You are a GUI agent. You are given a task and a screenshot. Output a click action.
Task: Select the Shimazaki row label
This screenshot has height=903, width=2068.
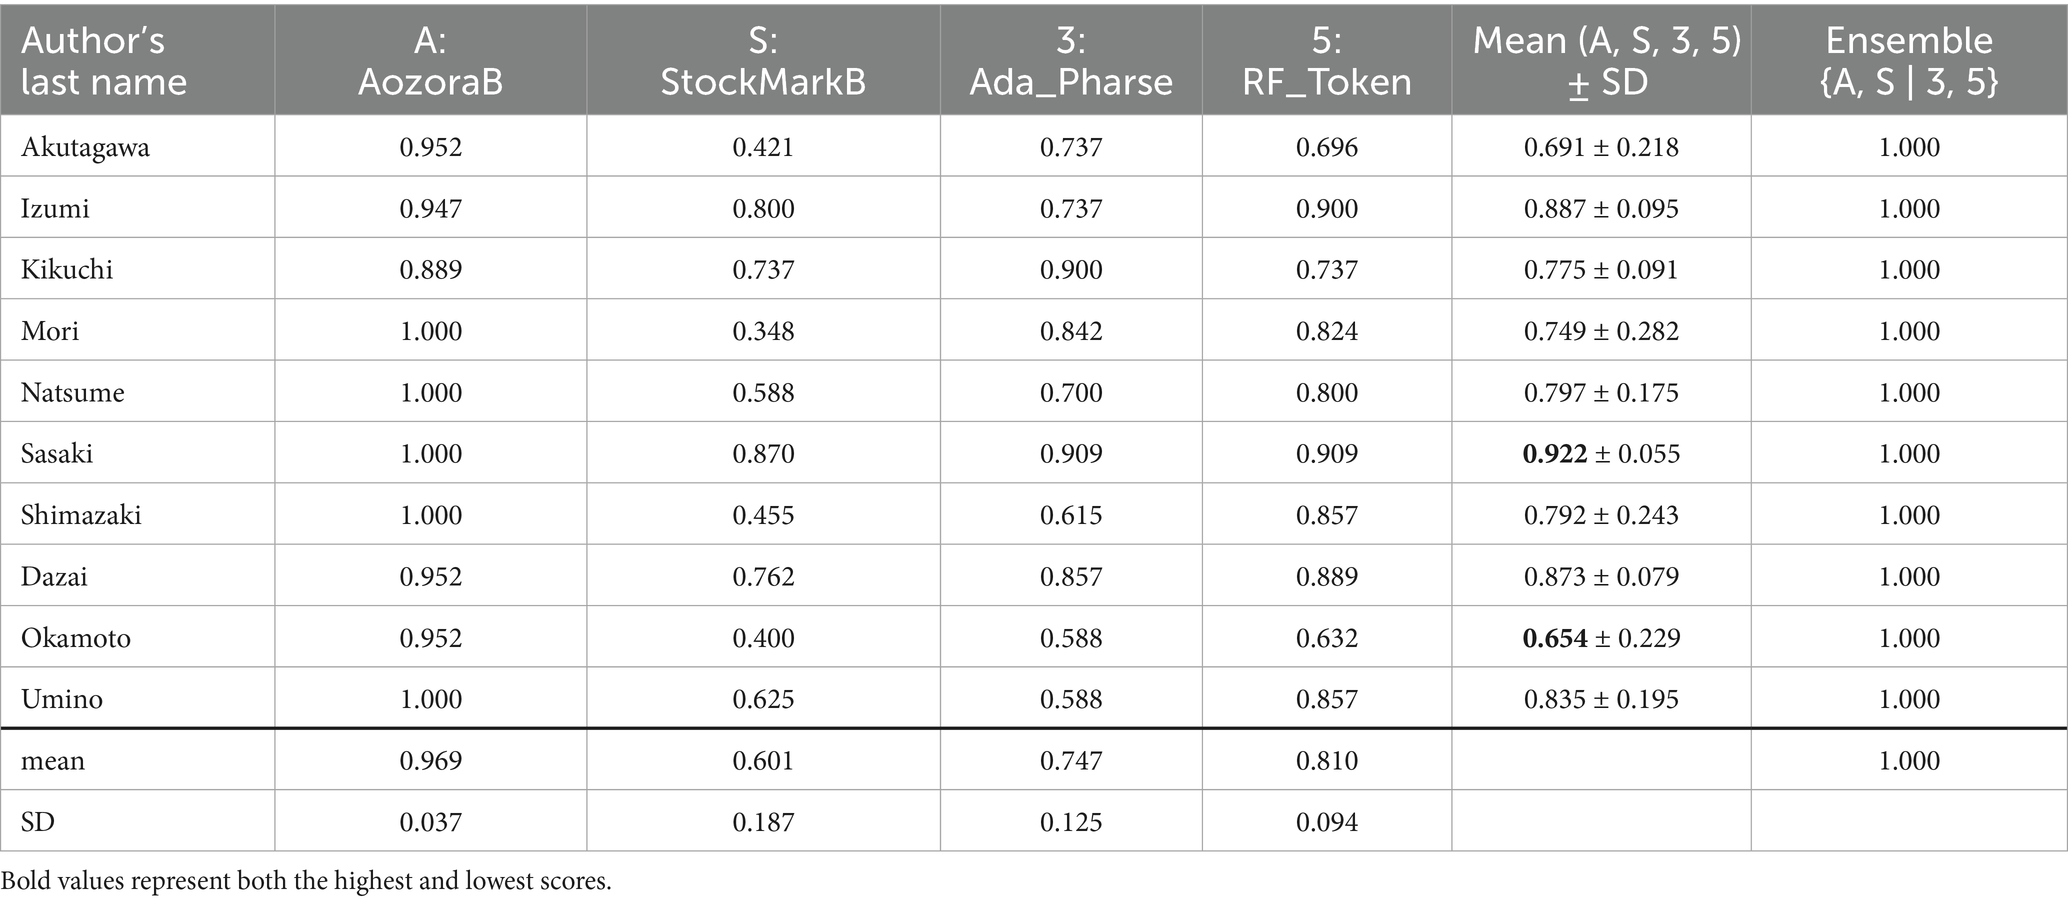81,515
